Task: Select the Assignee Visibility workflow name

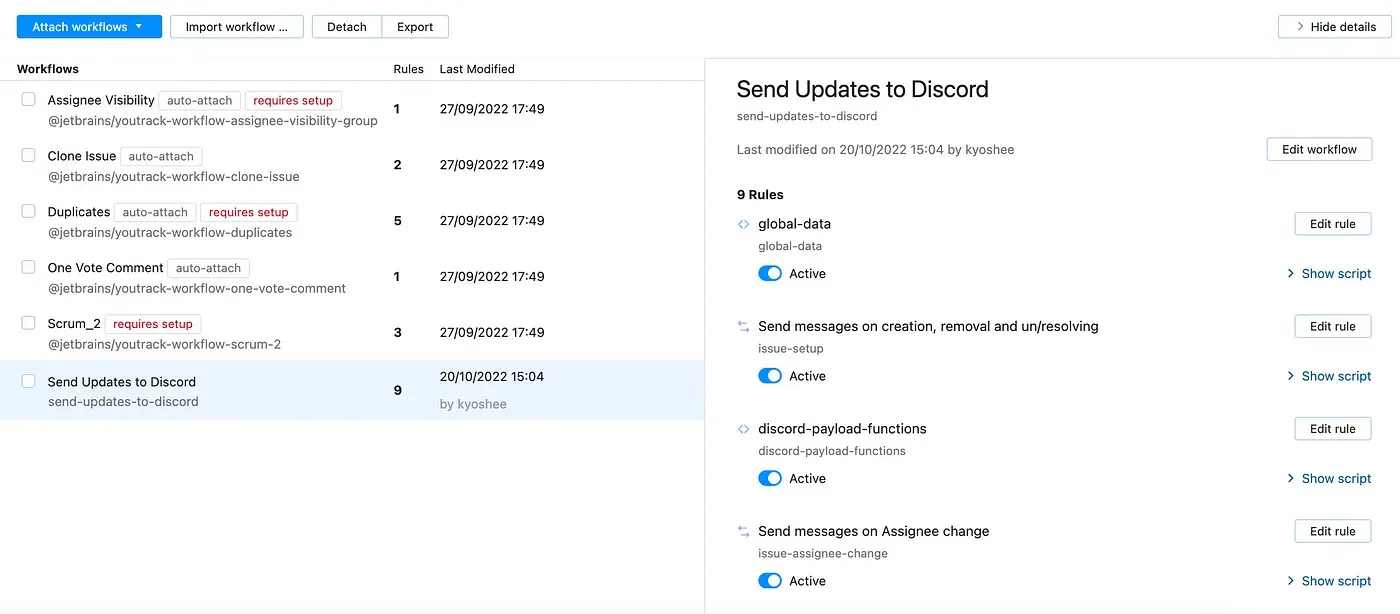Action: tap(101, 100)
